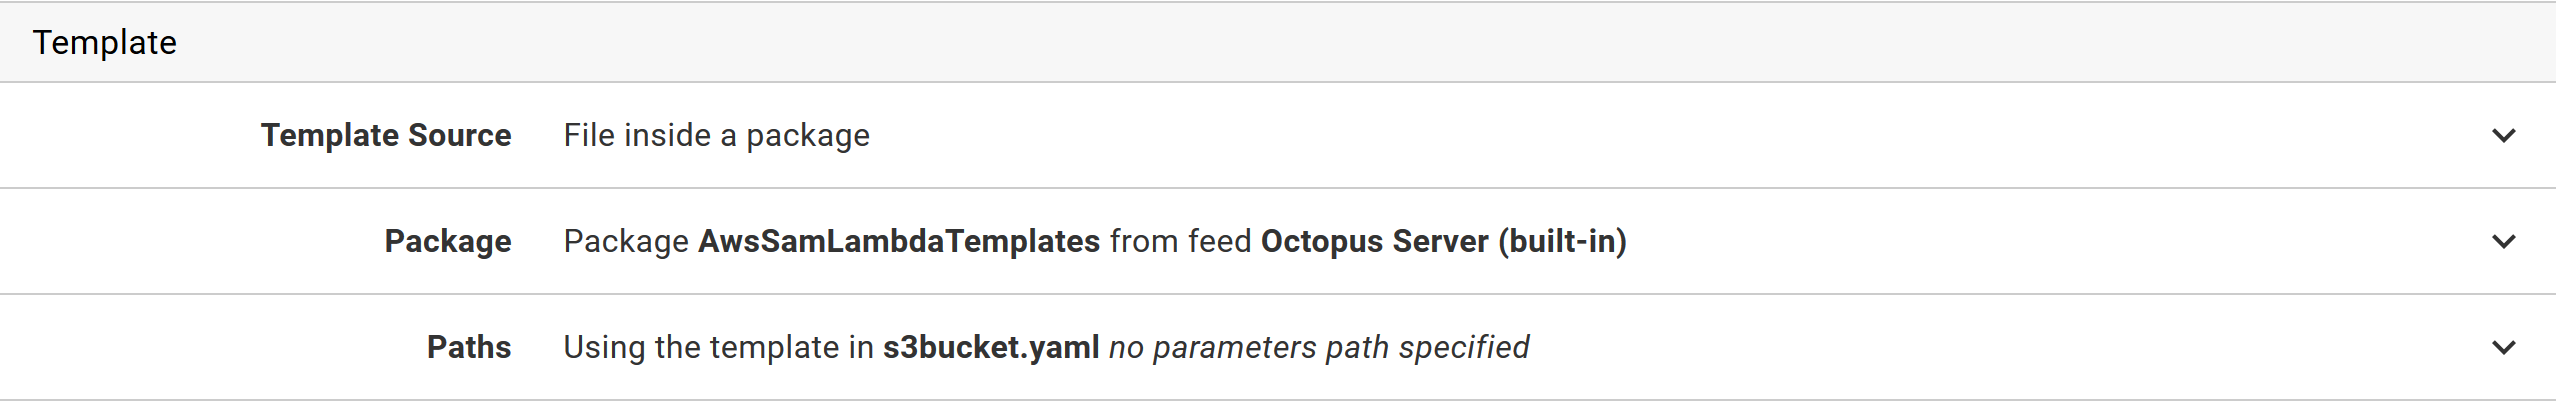Click the Octopus Server (built-in) feed name
This screenshot has width=2556, height=403.
coord(1443,241)
